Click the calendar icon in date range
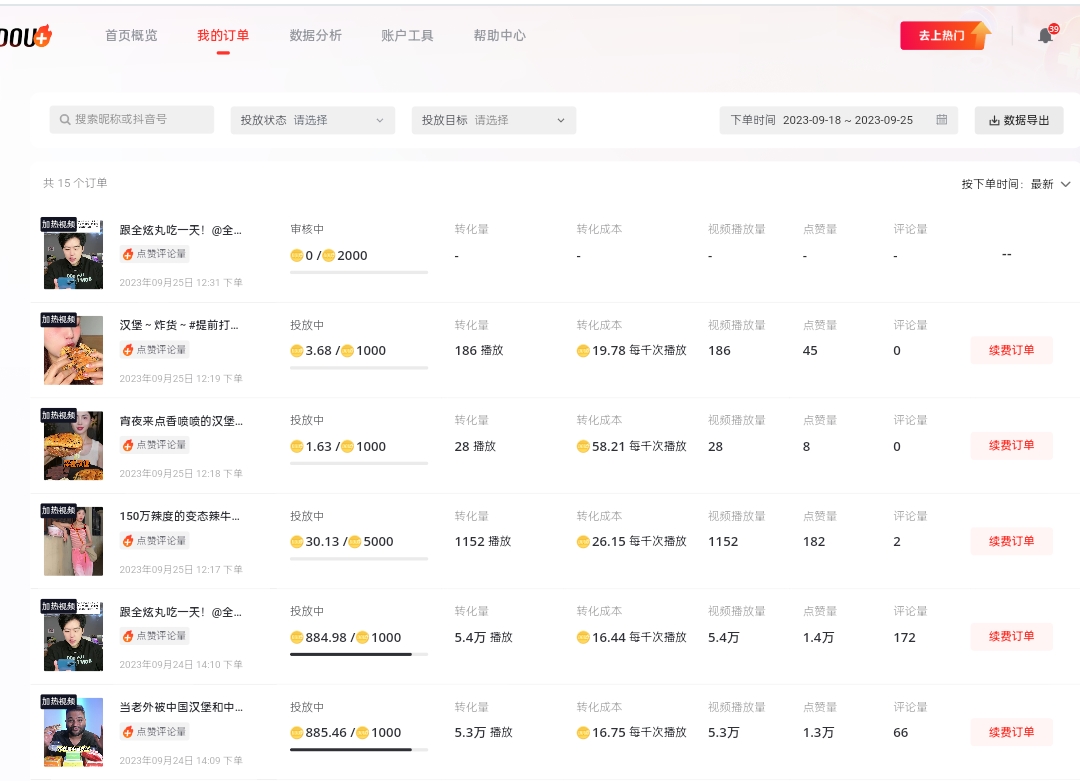 click(x=942, y=120)
